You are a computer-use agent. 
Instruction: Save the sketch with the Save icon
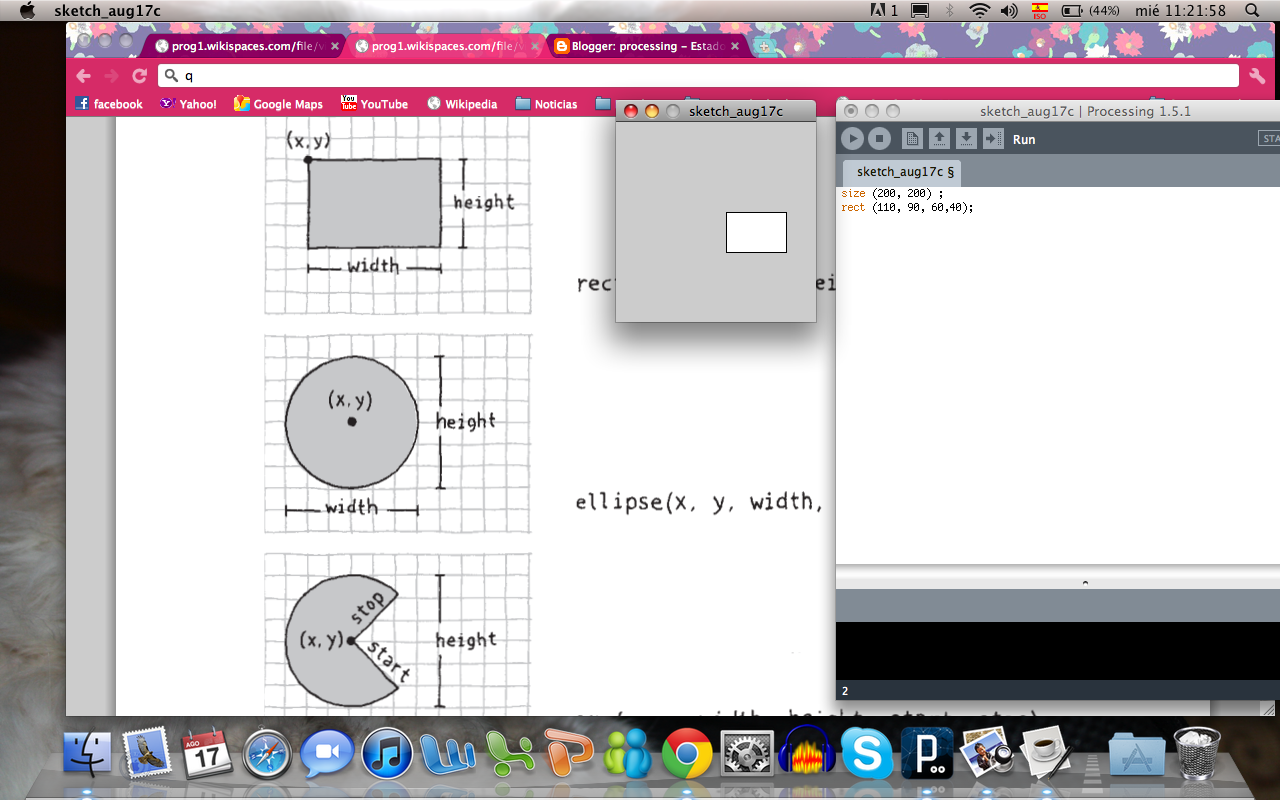(965, 139)
